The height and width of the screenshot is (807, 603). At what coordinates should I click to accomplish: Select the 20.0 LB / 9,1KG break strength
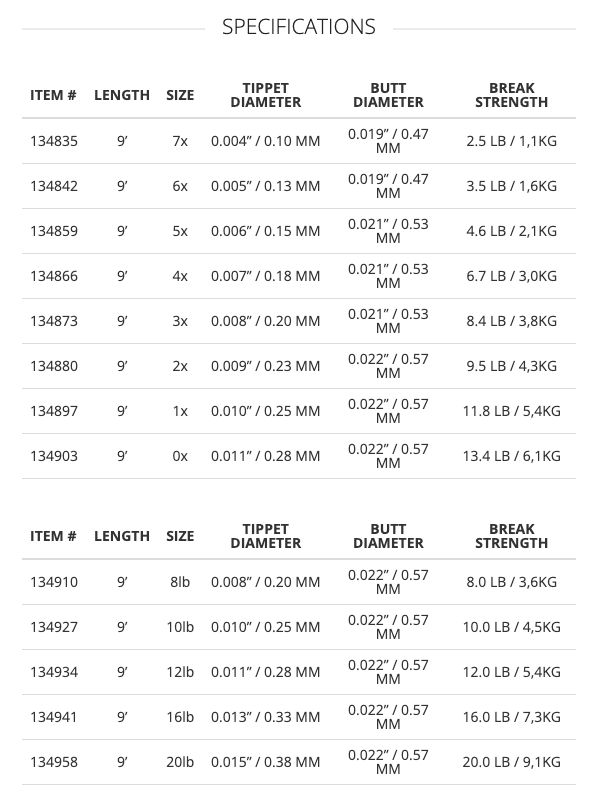tap(511, 762)
